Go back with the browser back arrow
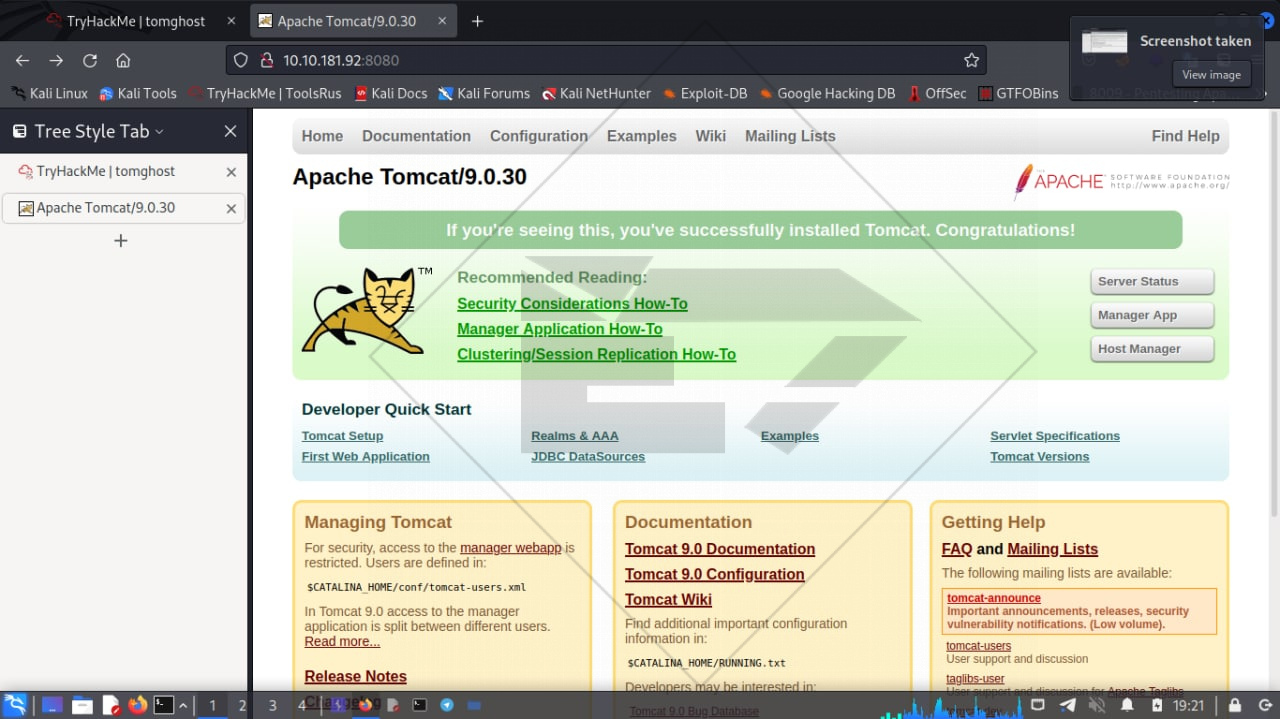The image size is (1280, 719). click(x=22, y=60)
